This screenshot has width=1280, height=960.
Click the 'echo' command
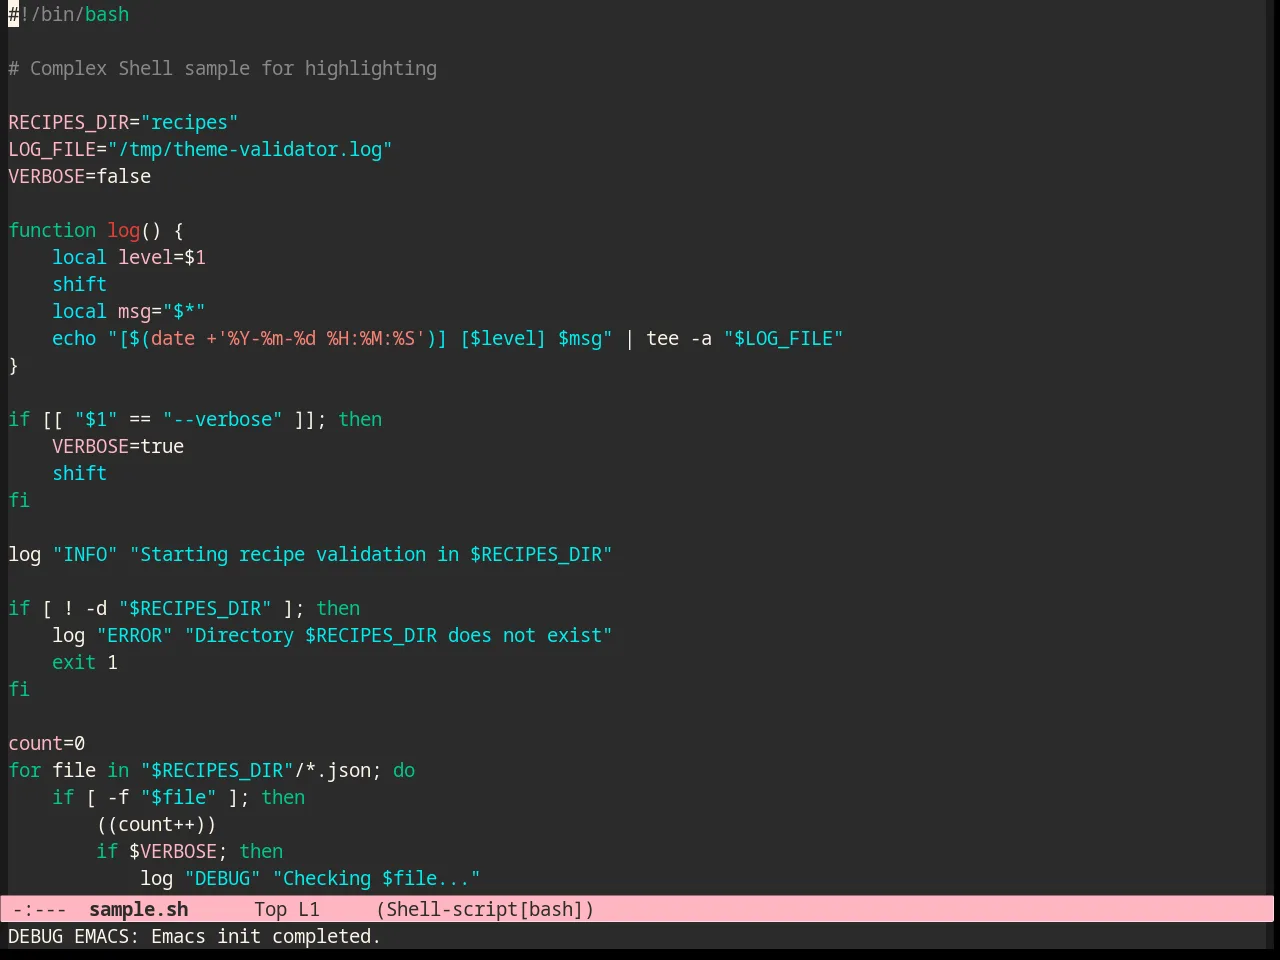tap(74, 338)
